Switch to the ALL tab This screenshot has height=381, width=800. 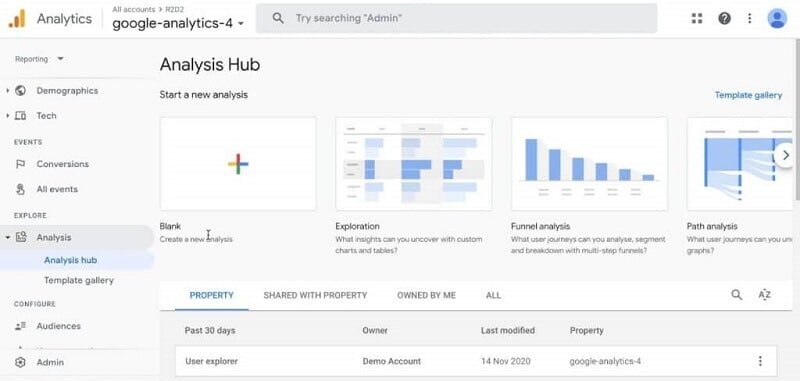(493, 295)
